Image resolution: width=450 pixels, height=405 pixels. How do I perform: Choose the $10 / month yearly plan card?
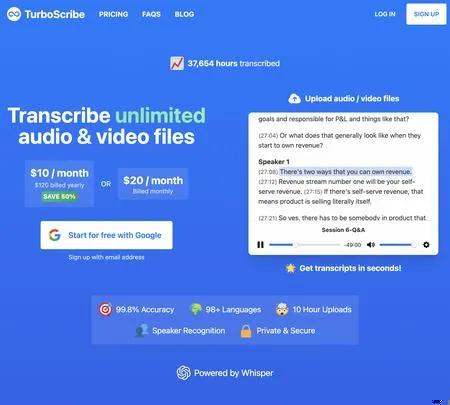click(x=59, y=184)
